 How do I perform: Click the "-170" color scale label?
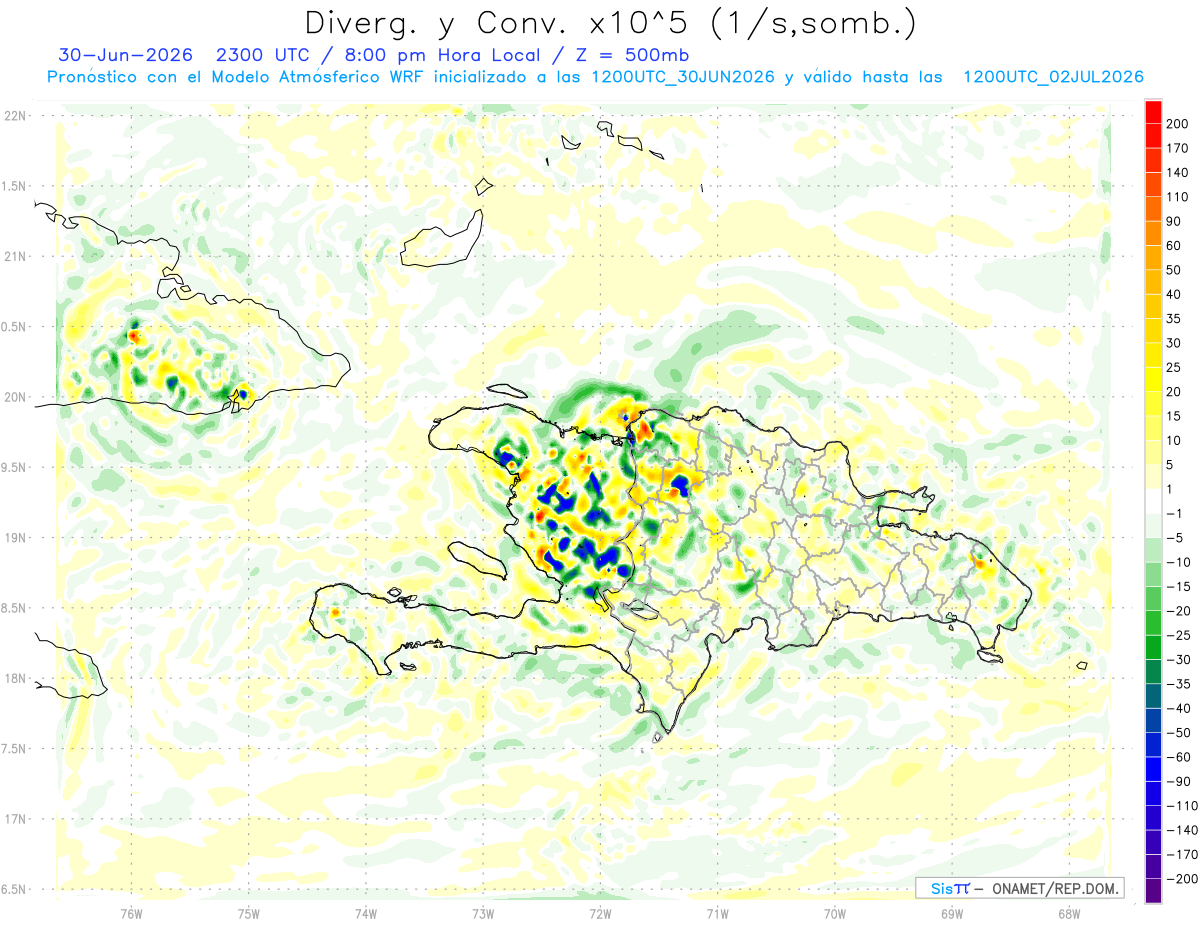pyautogui.click(x=1182, y=854)
